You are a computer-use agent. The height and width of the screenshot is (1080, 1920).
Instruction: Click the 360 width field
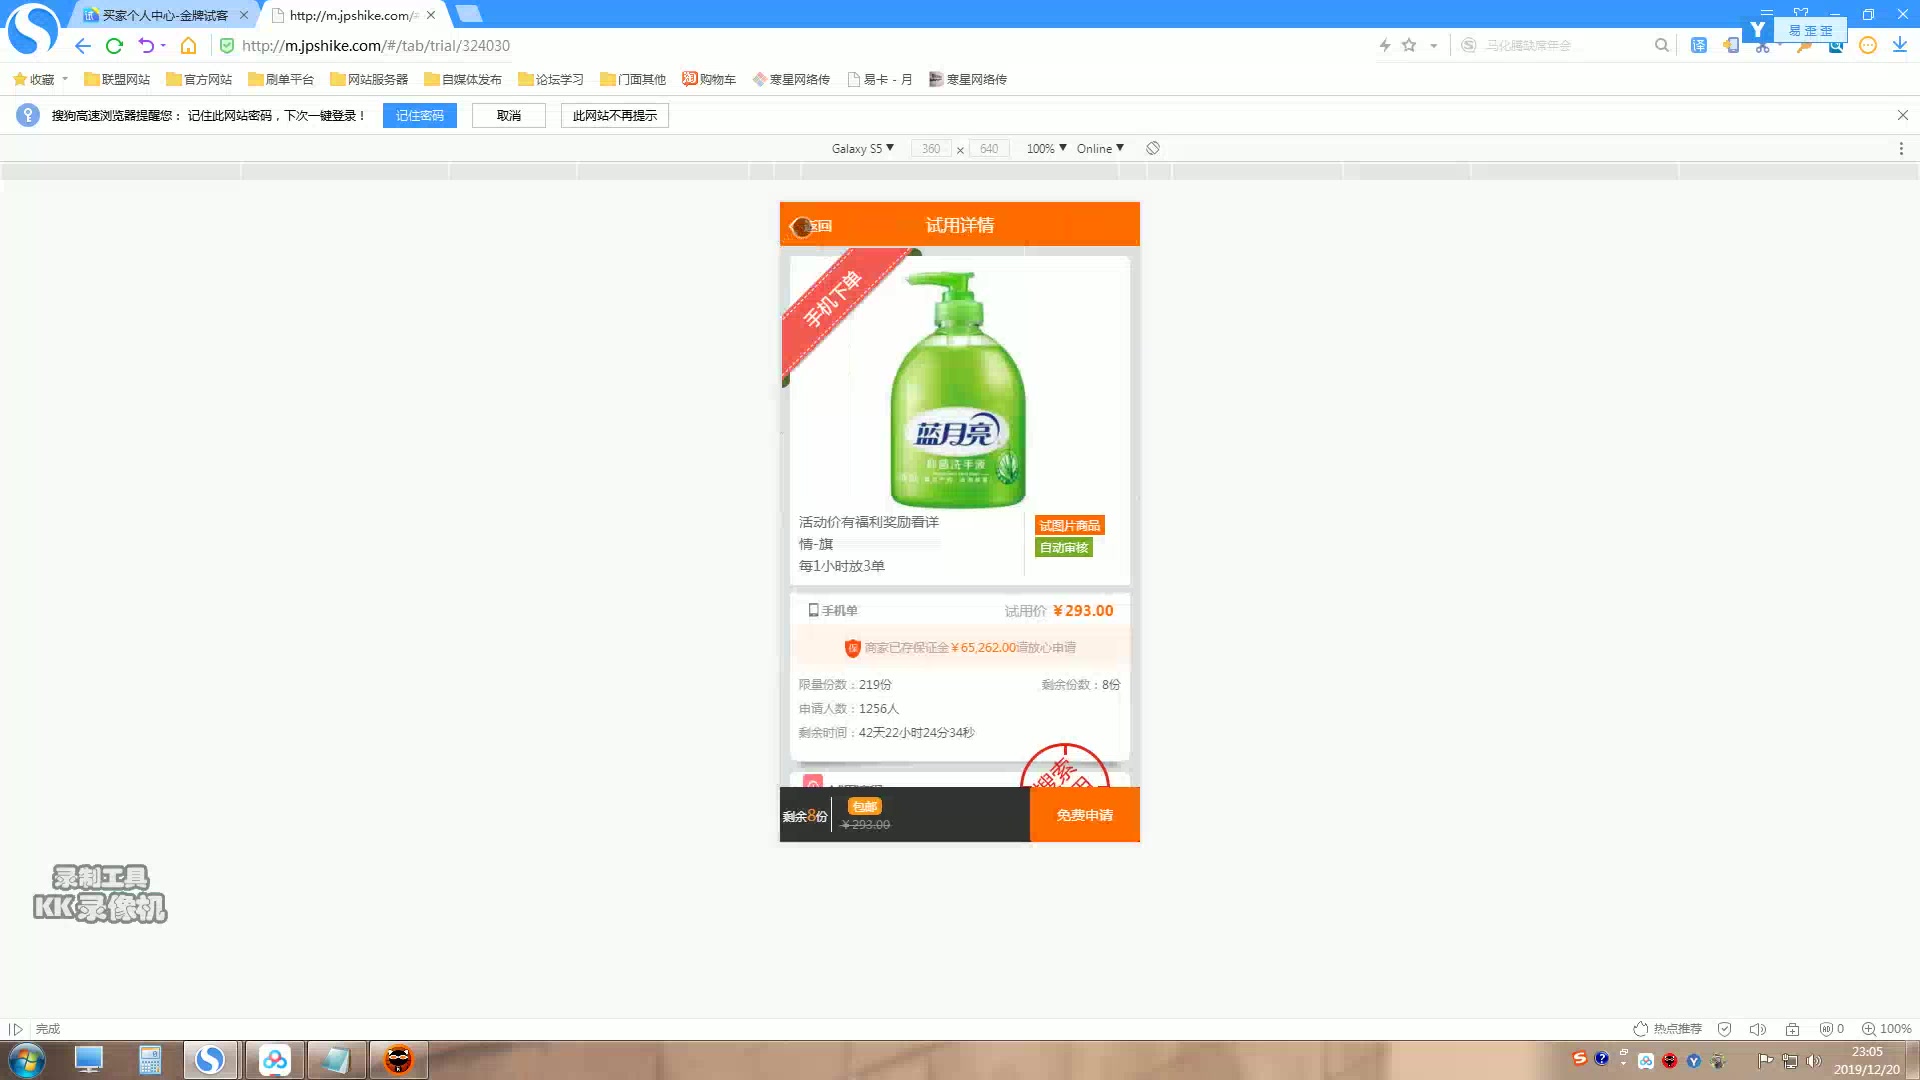tap(931, 148)
